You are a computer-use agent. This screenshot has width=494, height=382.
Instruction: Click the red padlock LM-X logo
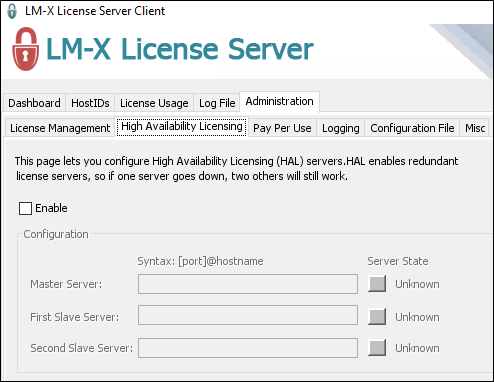(x=26, y=49)
